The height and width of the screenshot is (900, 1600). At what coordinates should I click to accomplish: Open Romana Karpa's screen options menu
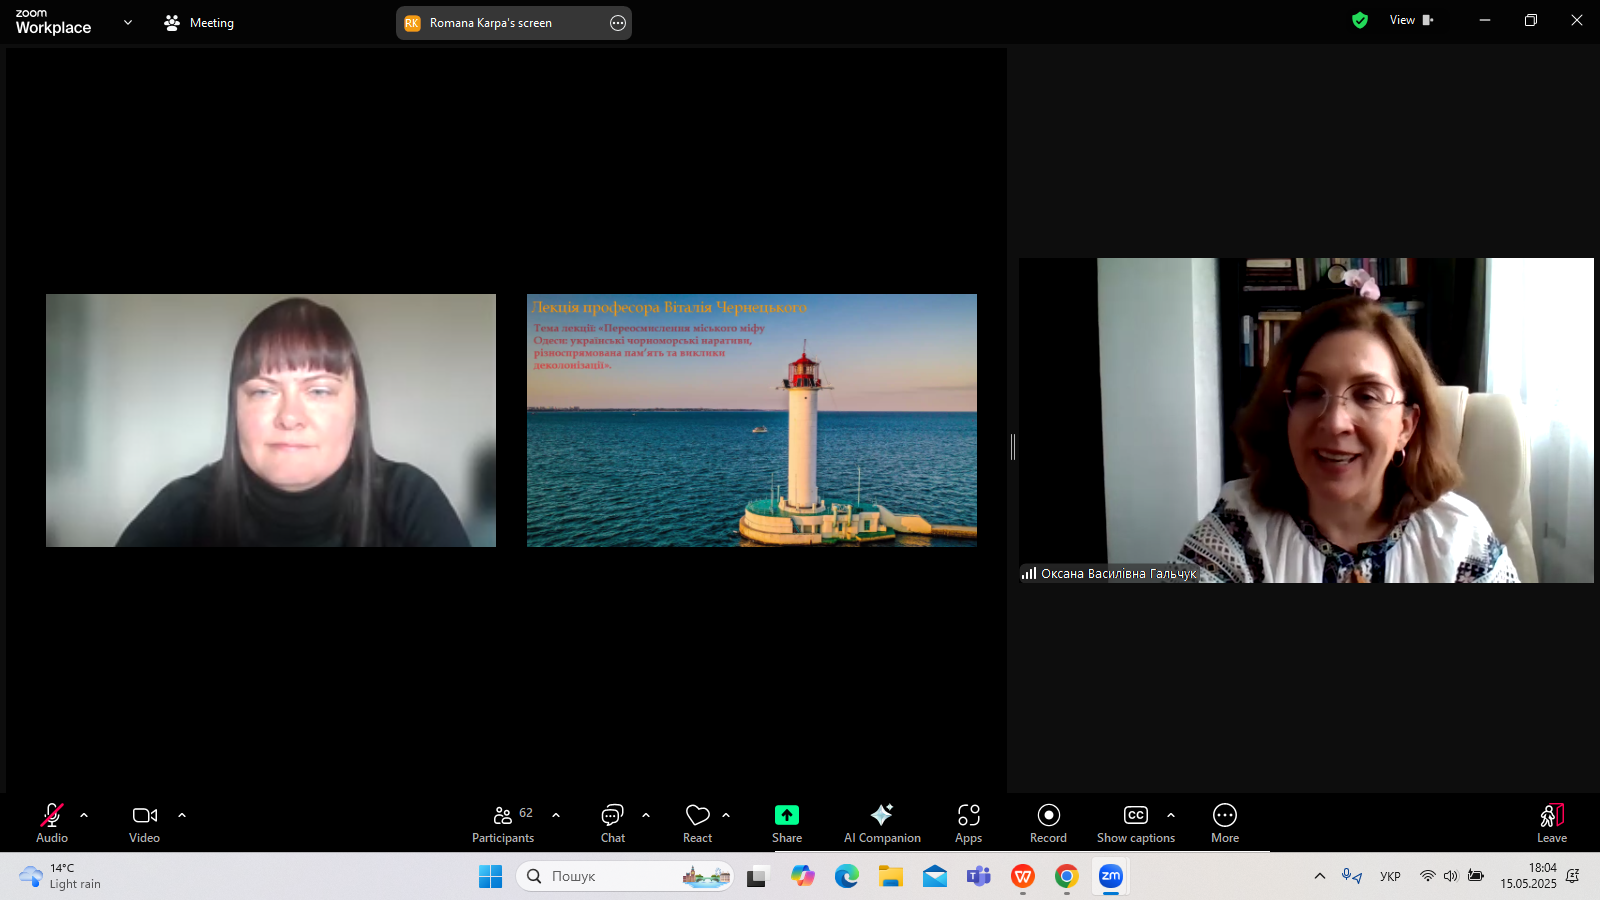pos(618,23)
